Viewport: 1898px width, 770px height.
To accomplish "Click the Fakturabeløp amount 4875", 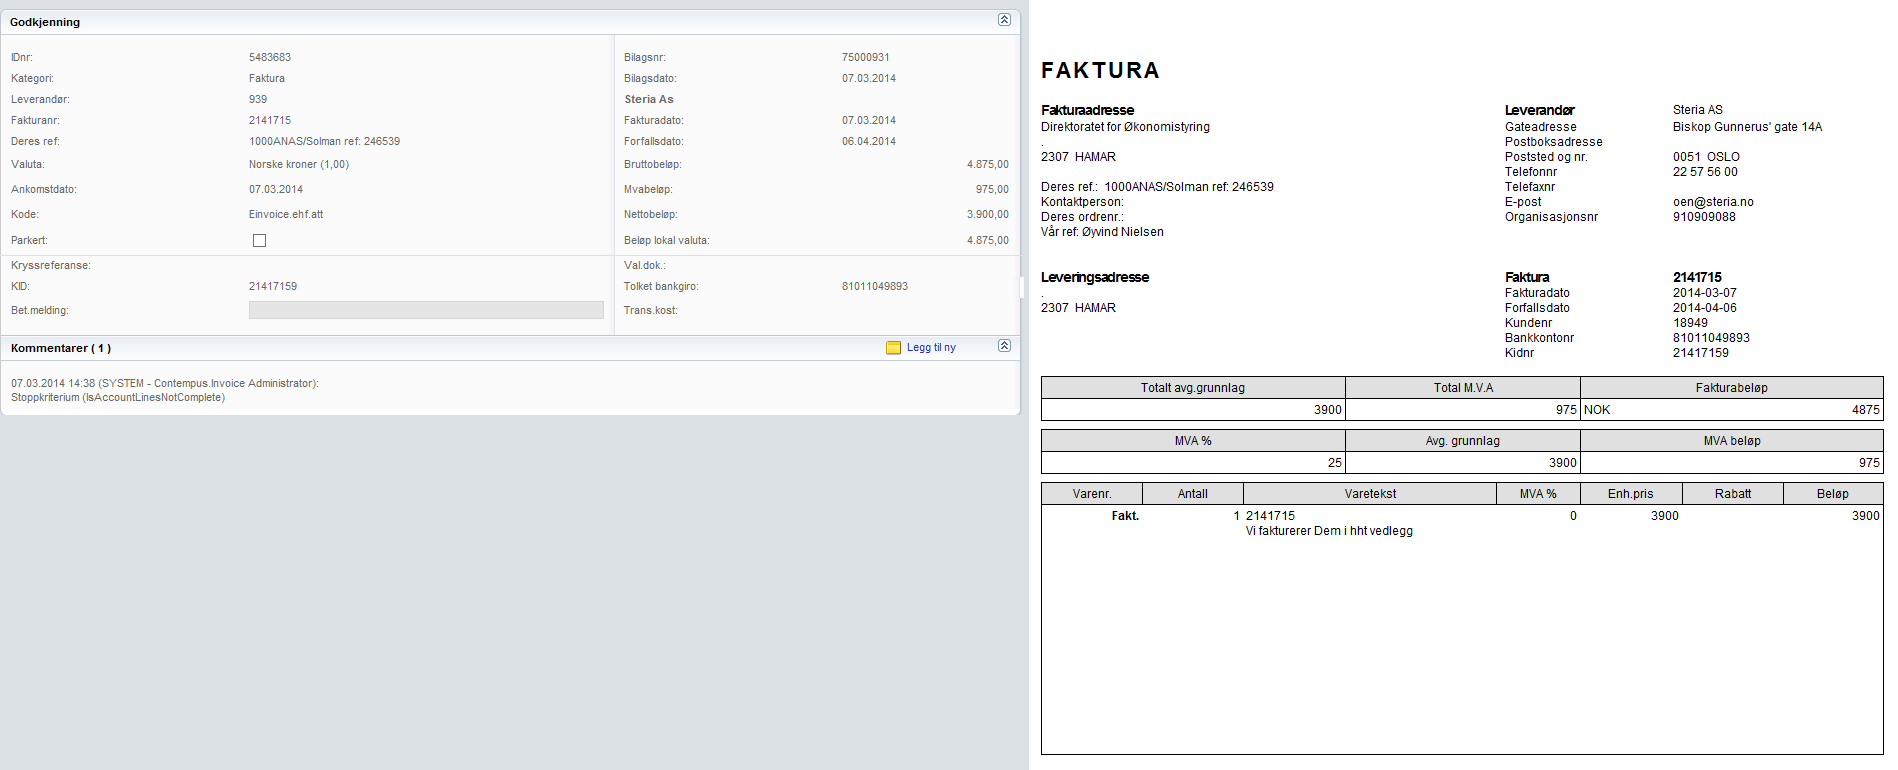I will [1865, 410].
